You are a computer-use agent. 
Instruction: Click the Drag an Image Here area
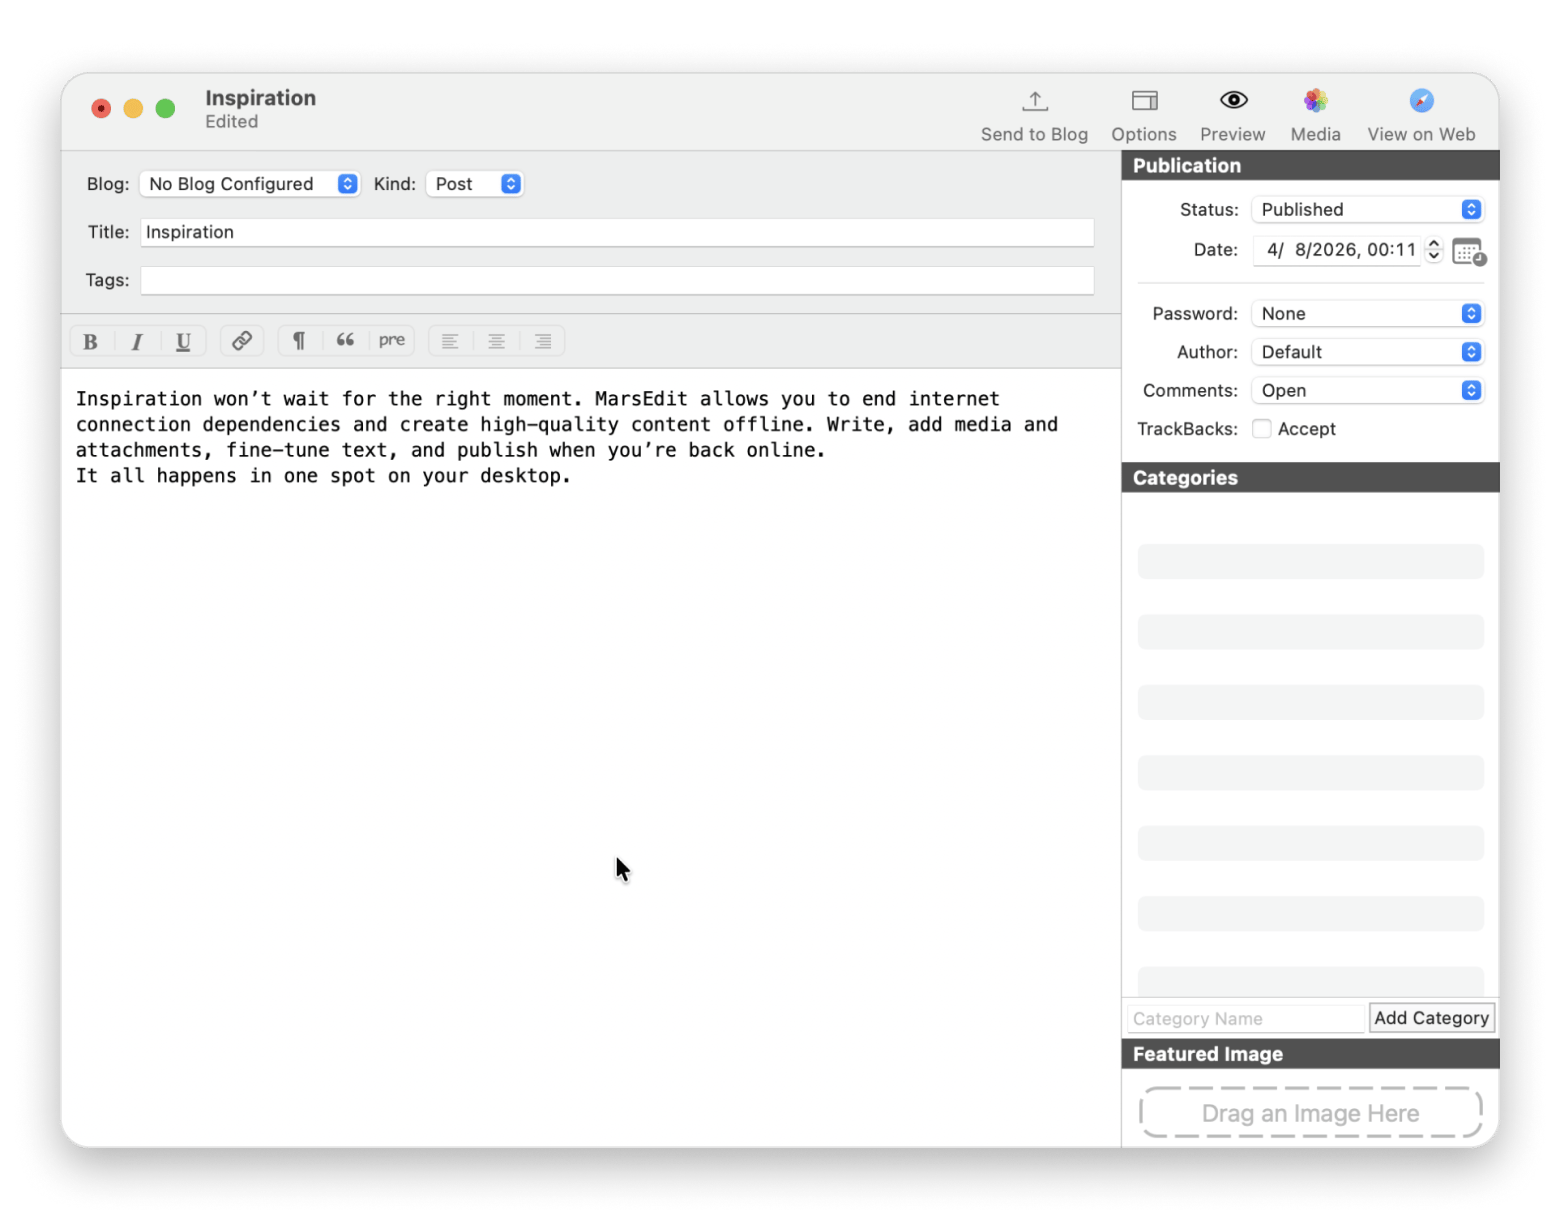click(1310, 1113)
